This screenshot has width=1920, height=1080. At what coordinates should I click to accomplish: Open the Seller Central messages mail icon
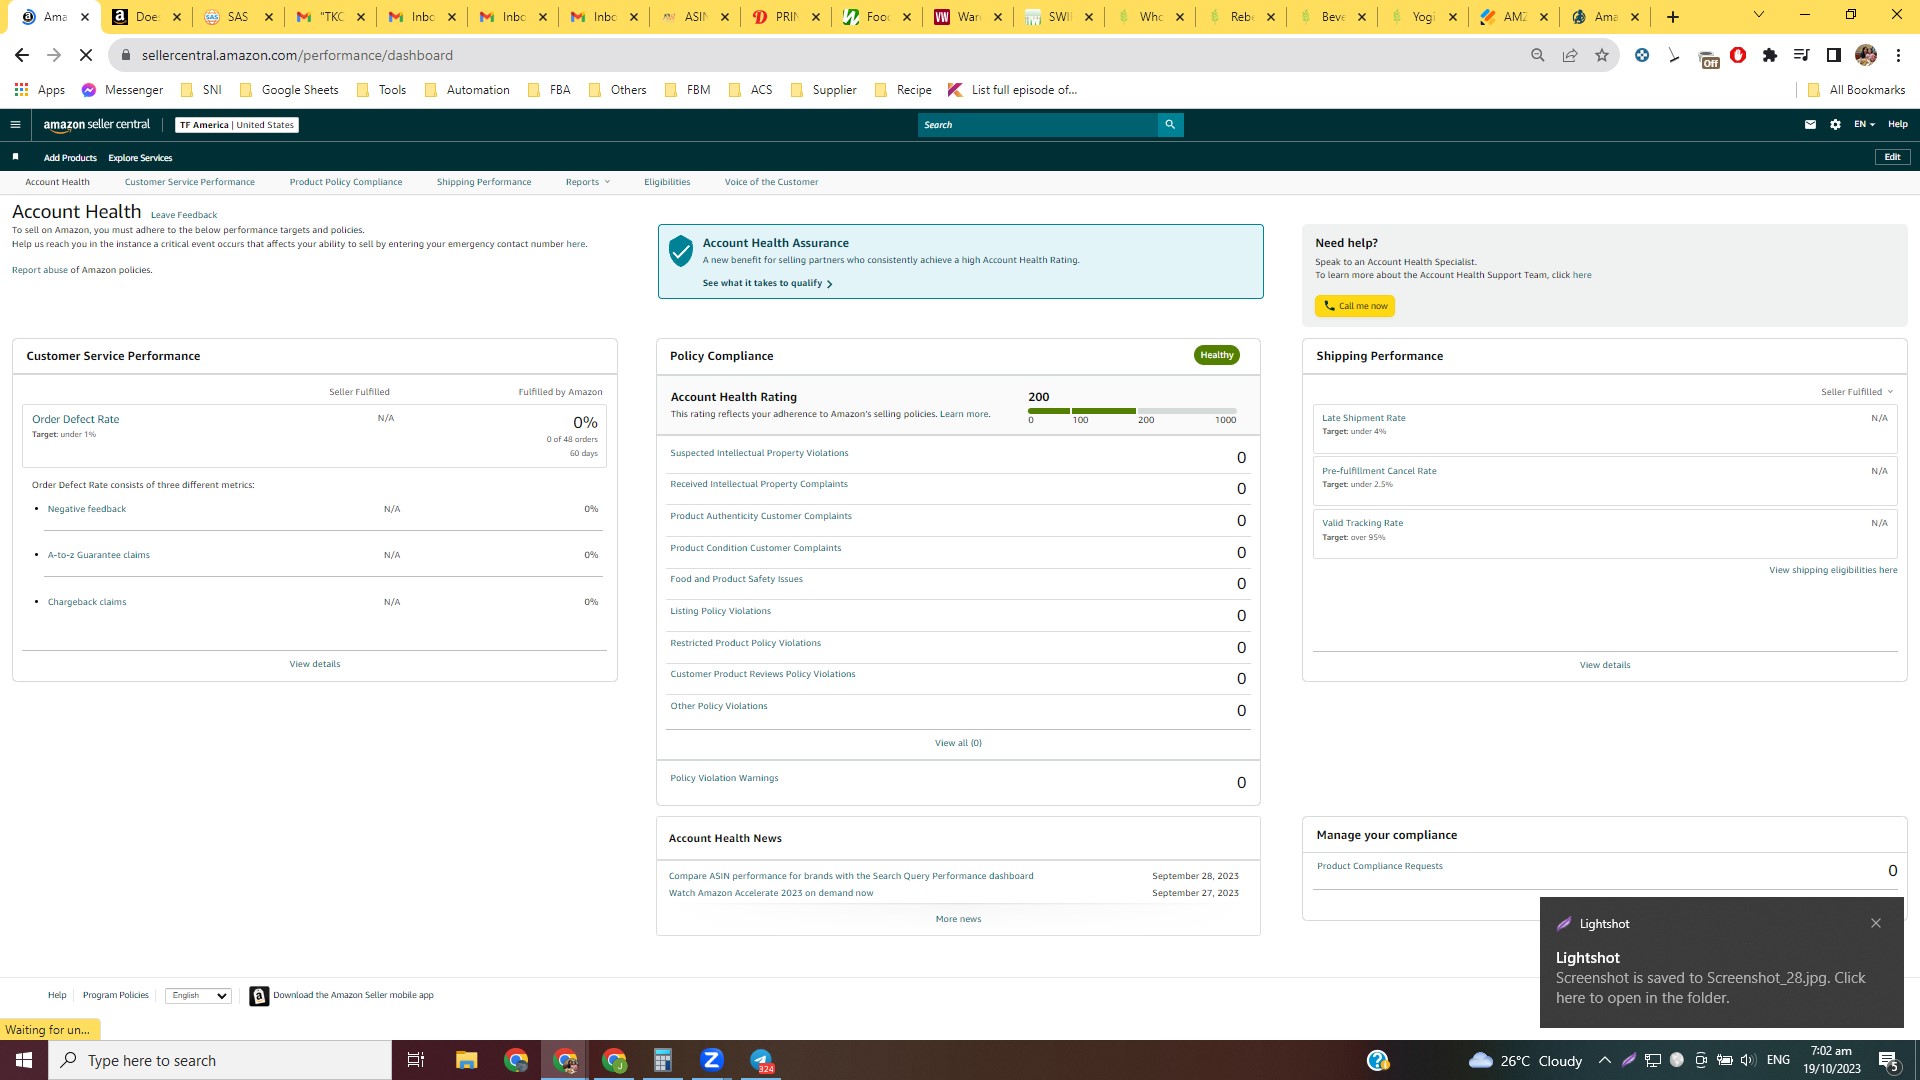pyautogui.click(x=1810, y=125)
